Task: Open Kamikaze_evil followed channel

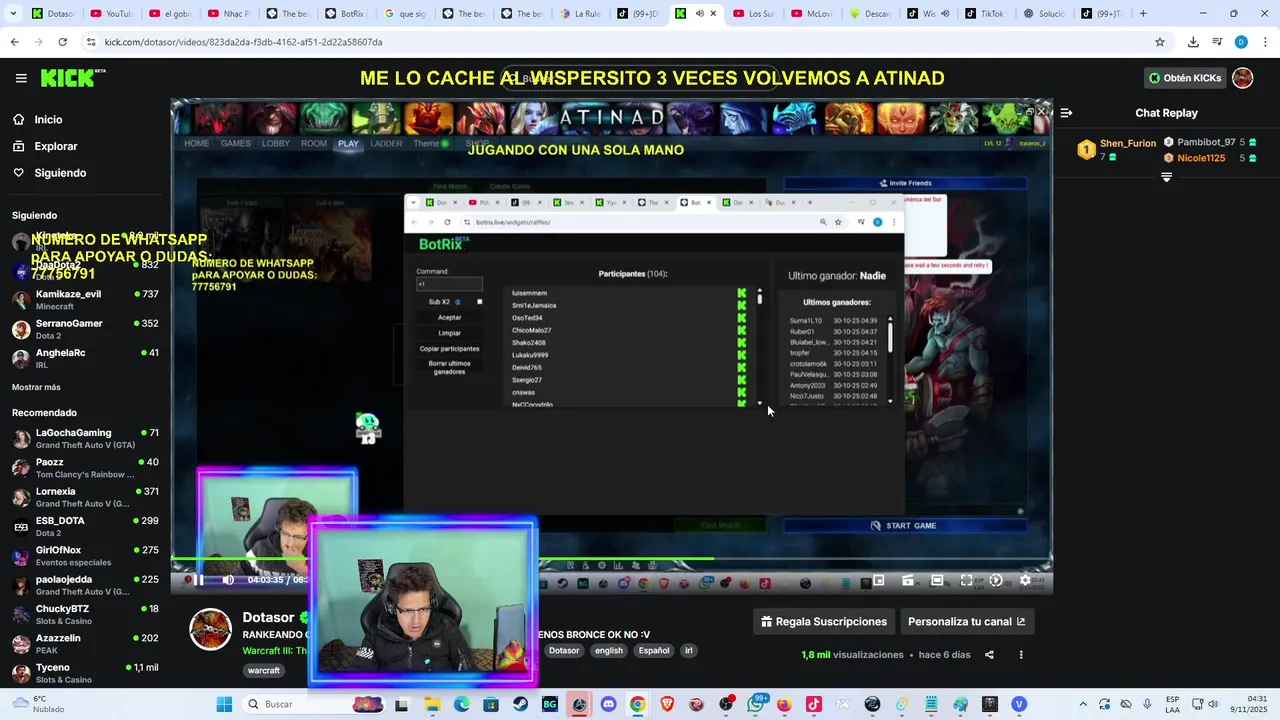Action: click(x=85, y=300)
